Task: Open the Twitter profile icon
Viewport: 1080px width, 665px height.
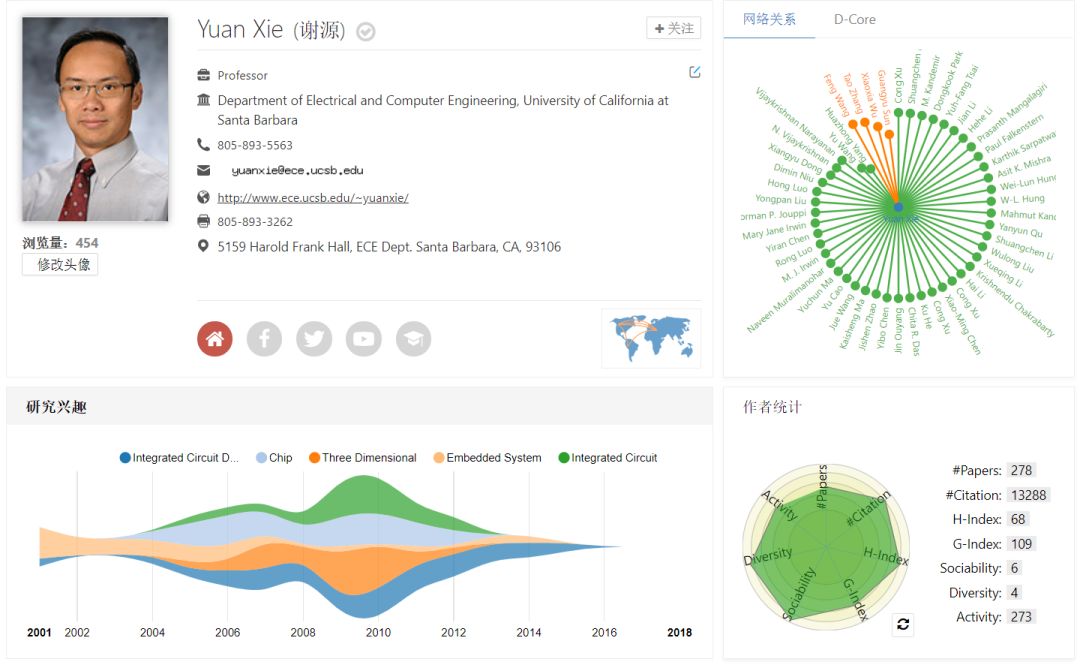Action: 314,339
